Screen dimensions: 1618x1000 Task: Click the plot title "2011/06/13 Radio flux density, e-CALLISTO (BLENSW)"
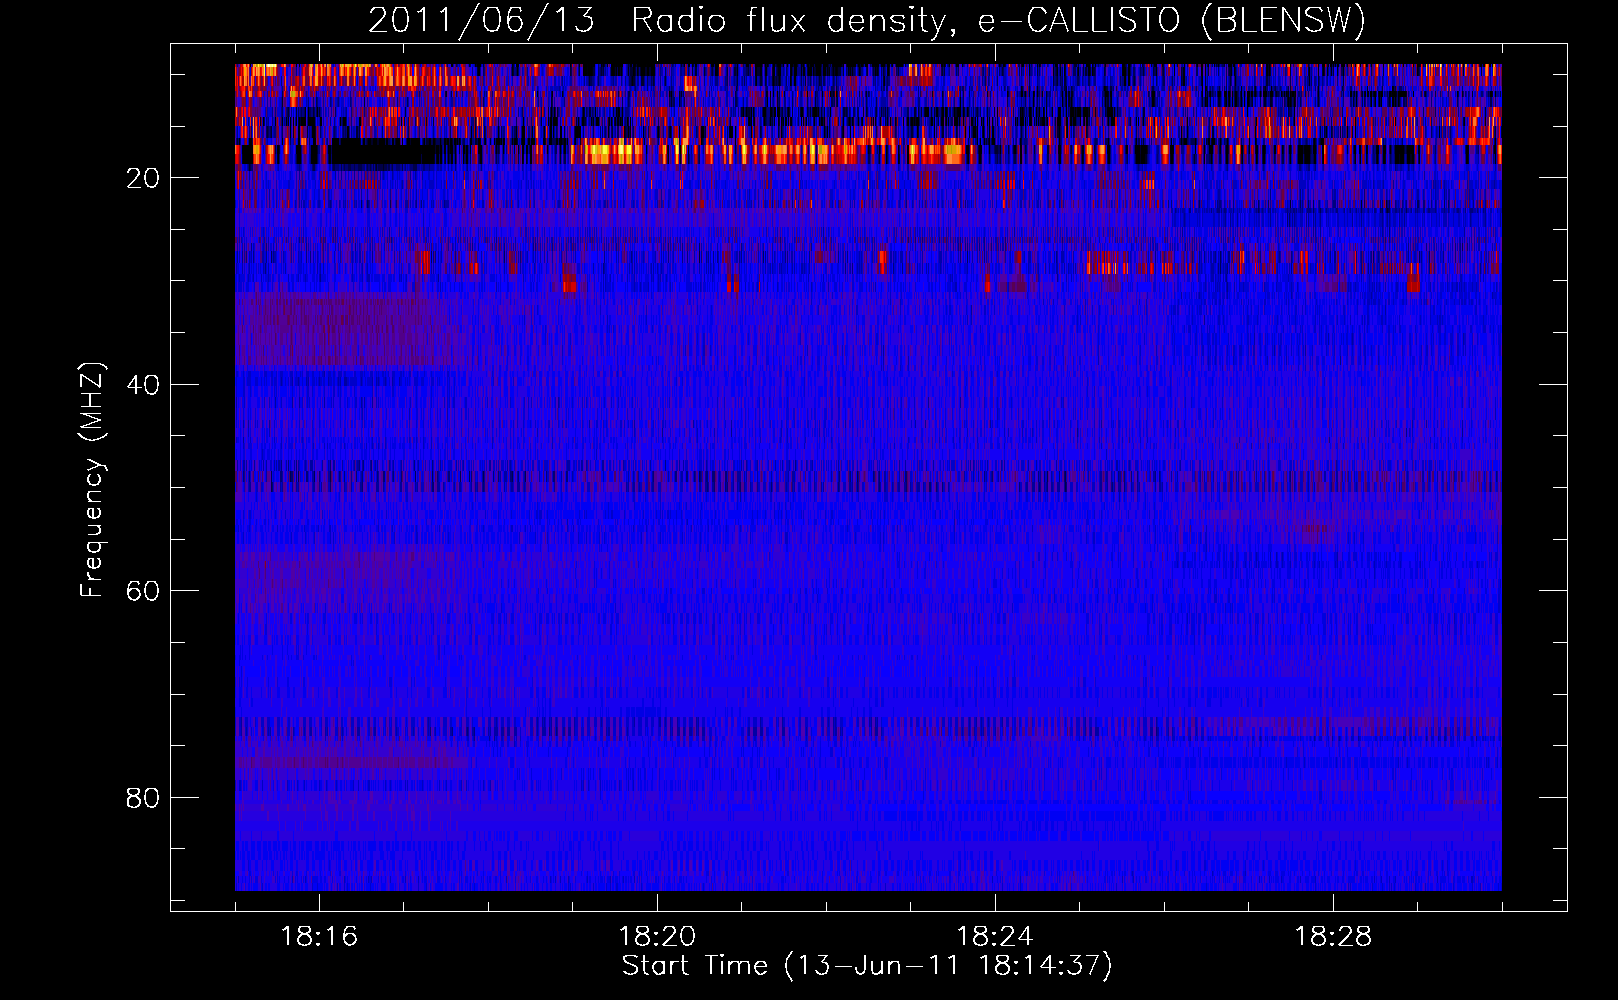click(867, 21)
